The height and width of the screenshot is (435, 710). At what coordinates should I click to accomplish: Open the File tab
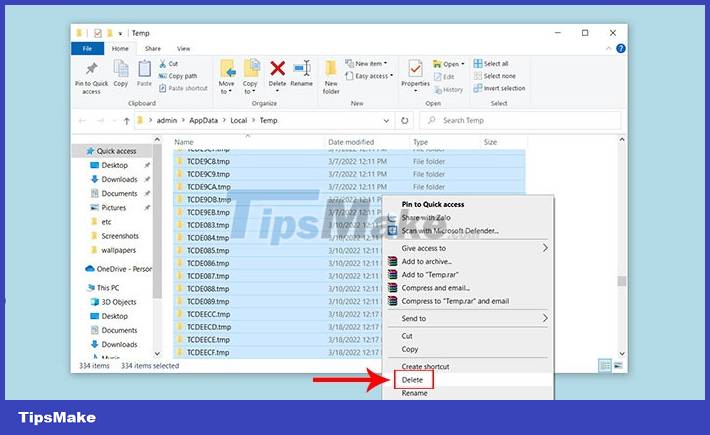tap(87, 48)
